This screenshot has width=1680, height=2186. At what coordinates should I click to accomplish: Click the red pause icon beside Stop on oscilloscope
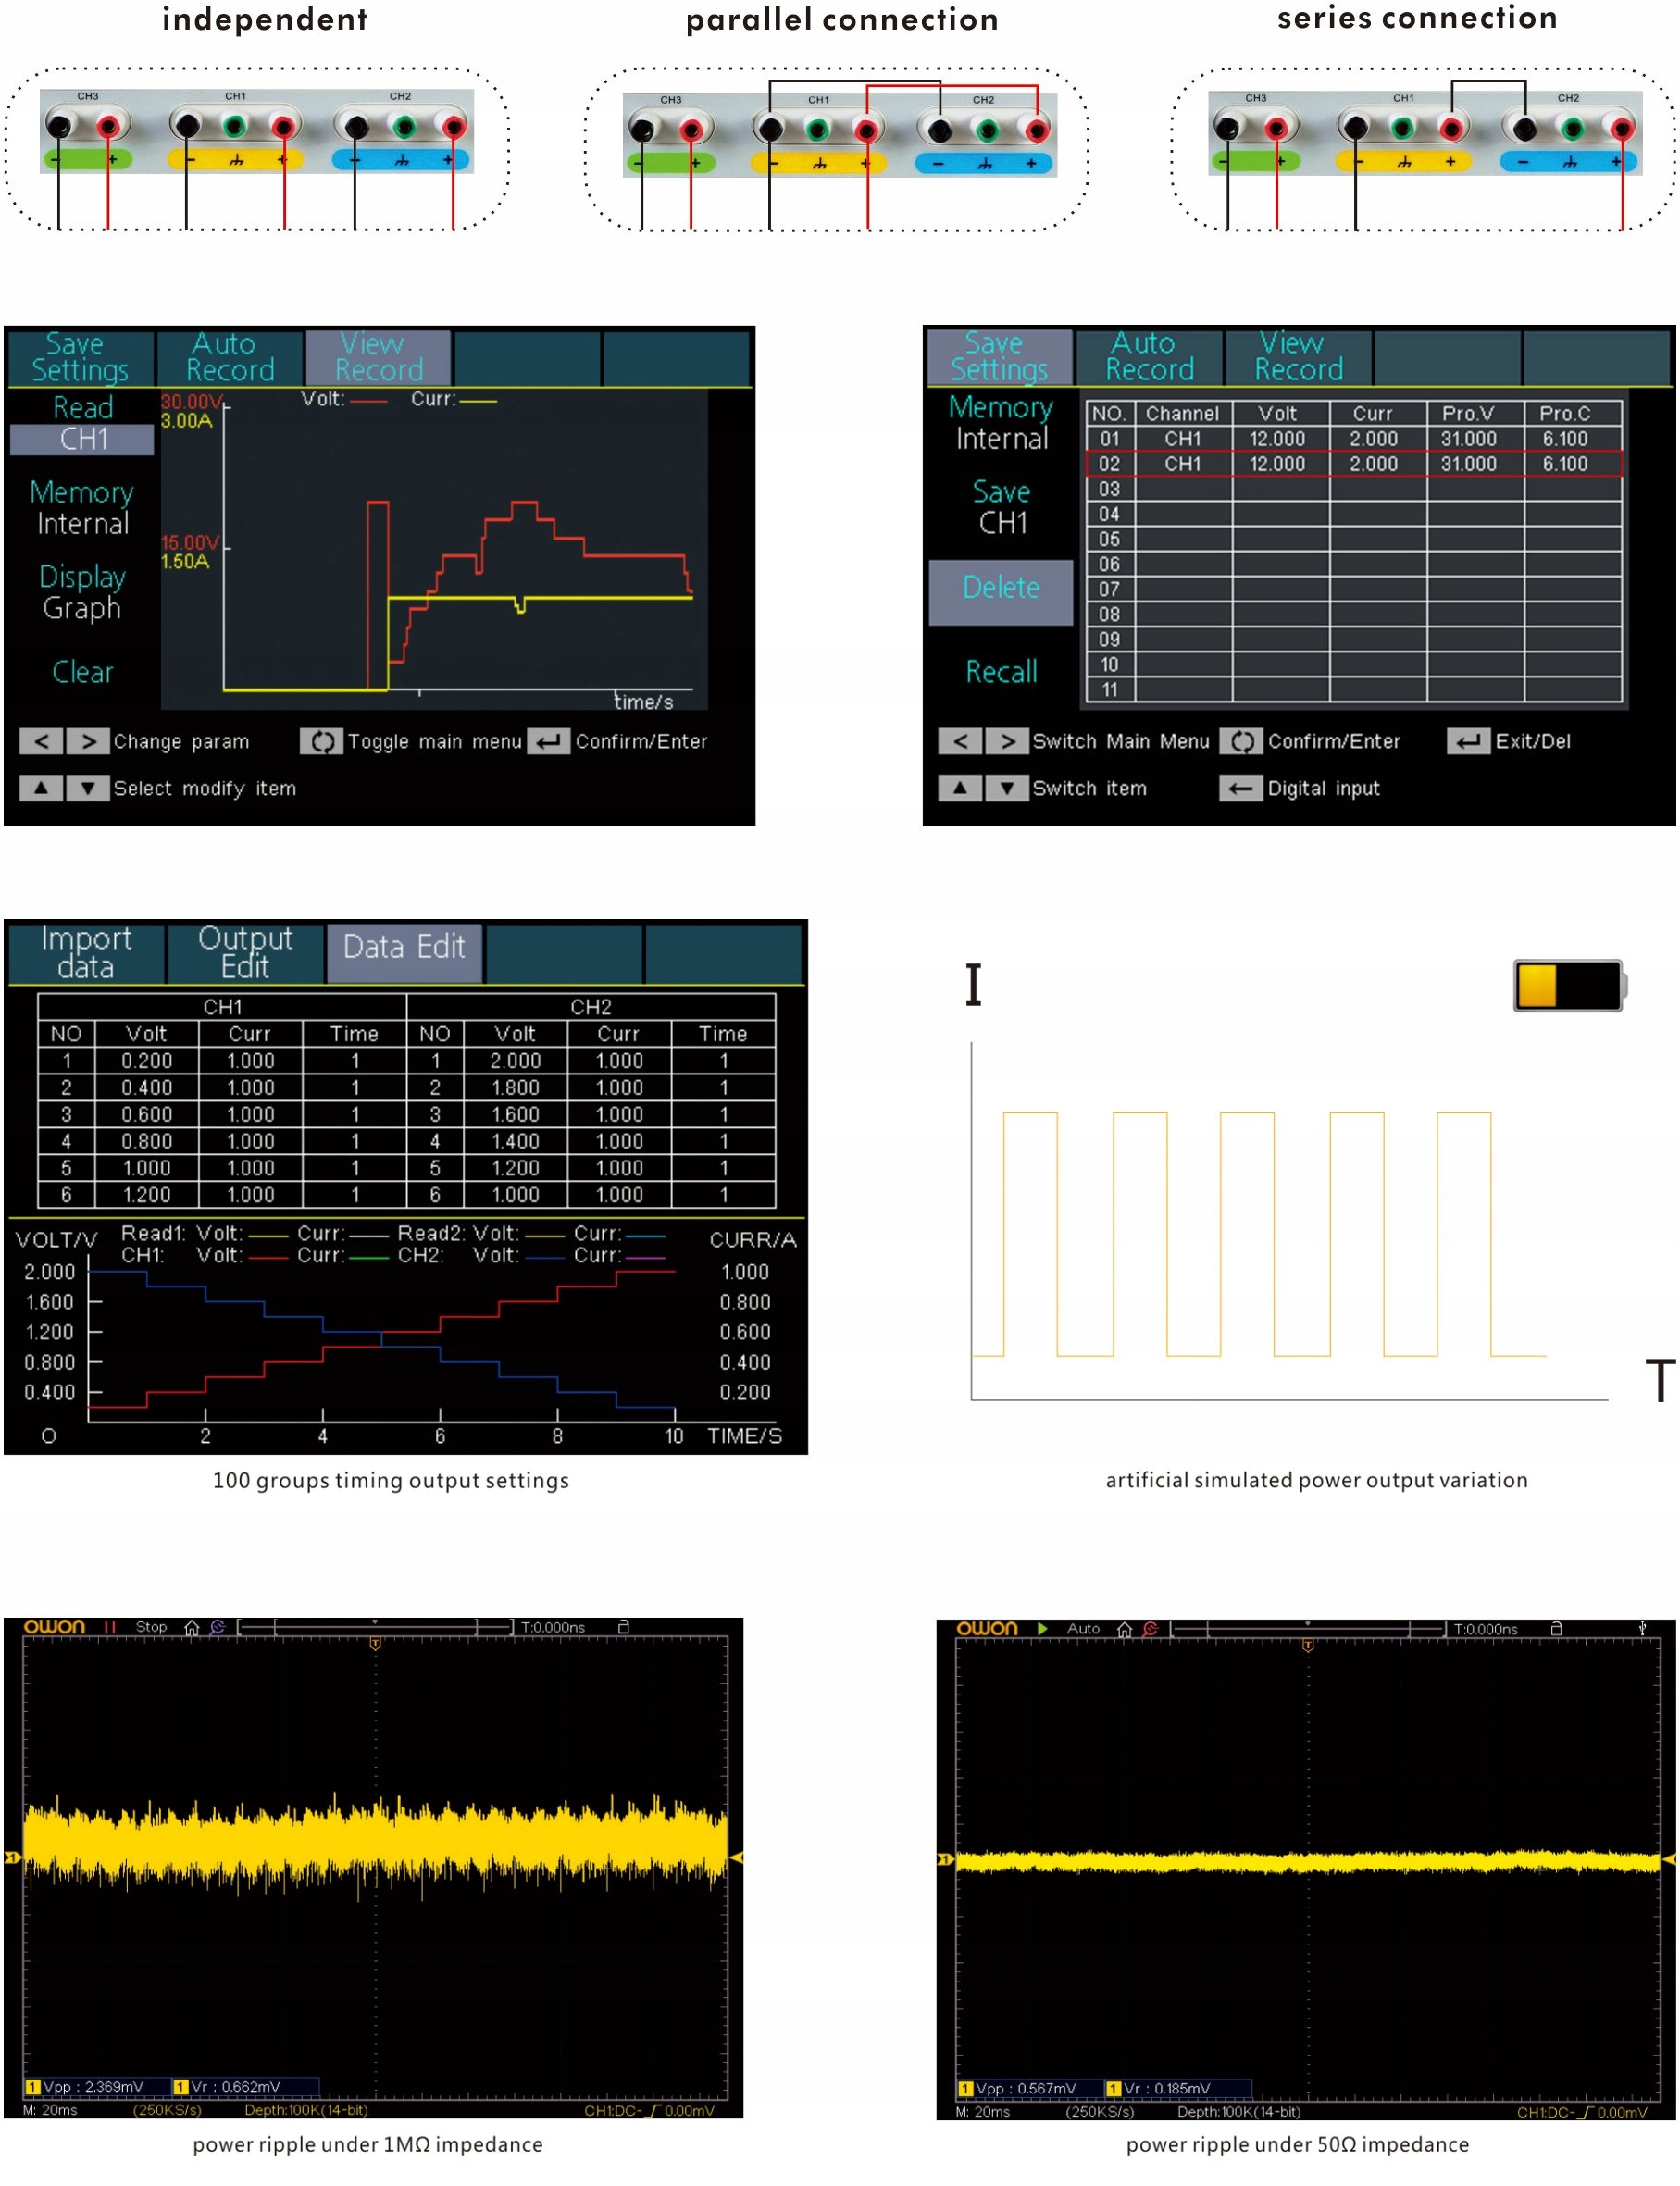pyautogui.click(x=111, y=1628)
